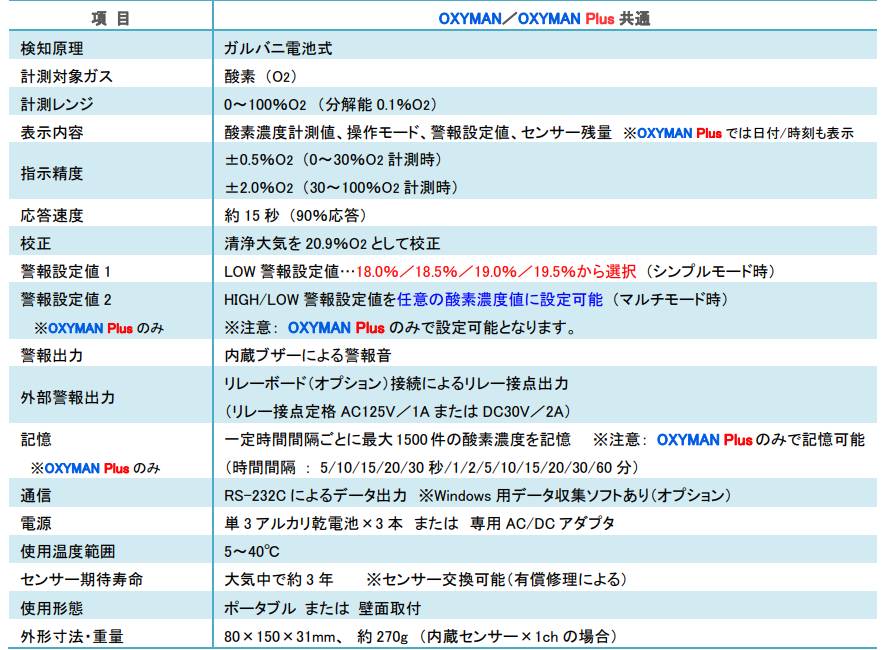Click the value '±0.5%O2（0～30%O2 計測時）'
894x650 pixels.
(x=333, y=160)
